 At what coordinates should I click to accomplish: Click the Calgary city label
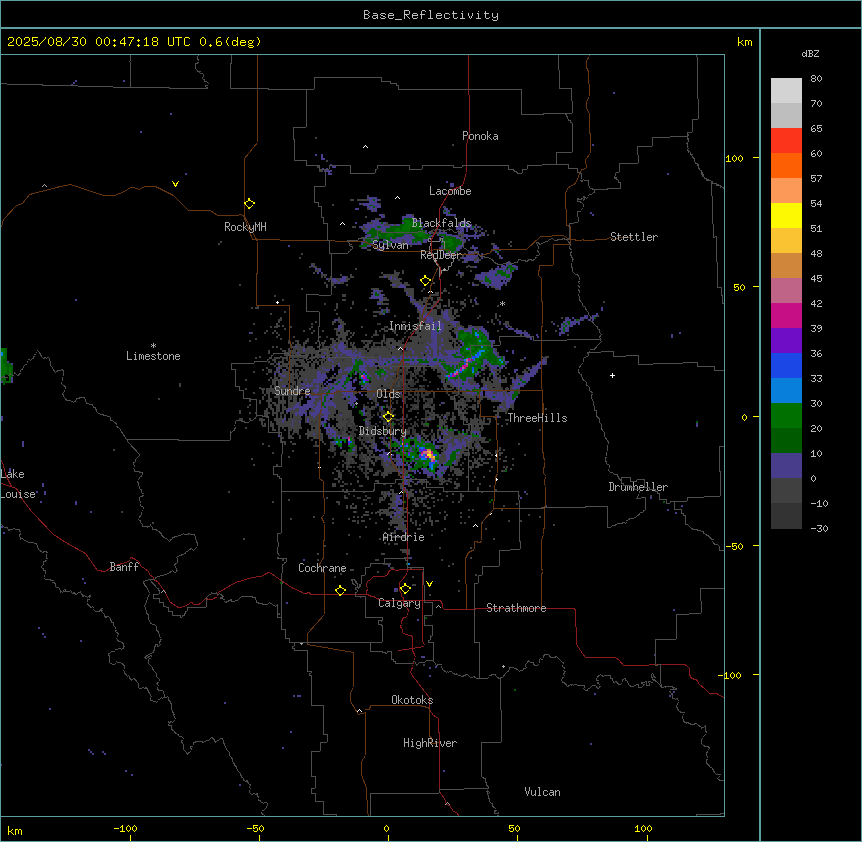tap(400, 603)
